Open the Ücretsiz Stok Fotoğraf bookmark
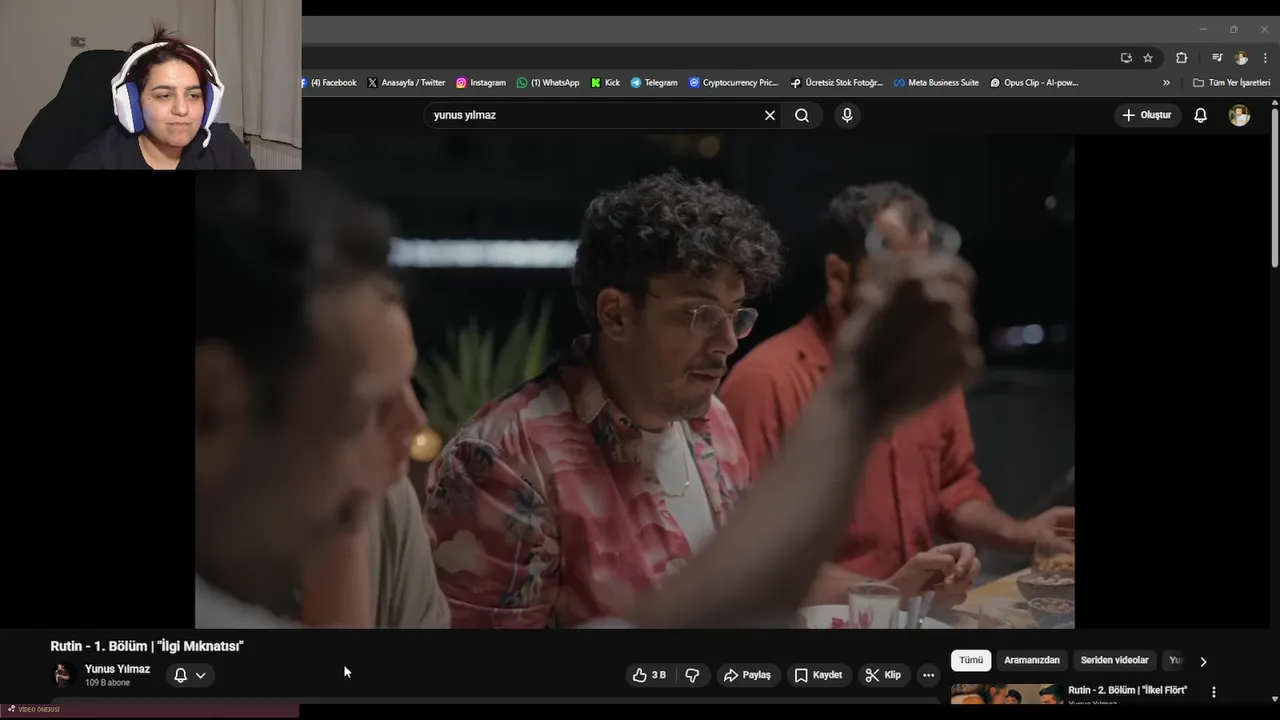Screen dimensions: 1280x720 837,83
